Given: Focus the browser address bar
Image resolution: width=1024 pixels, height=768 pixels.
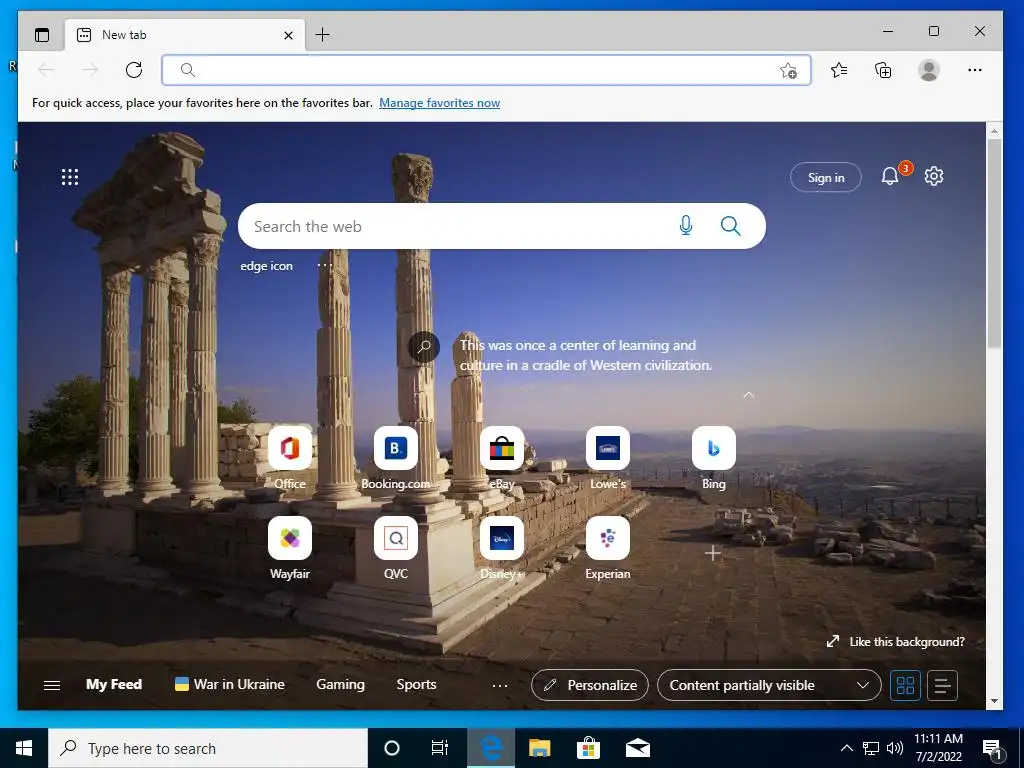Looking at the screenshot, I should point(487,70).
